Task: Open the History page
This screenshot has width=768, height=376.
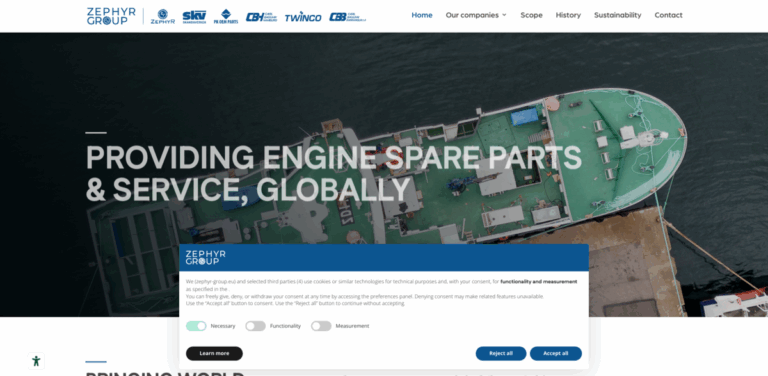Action: coord(568,15)
